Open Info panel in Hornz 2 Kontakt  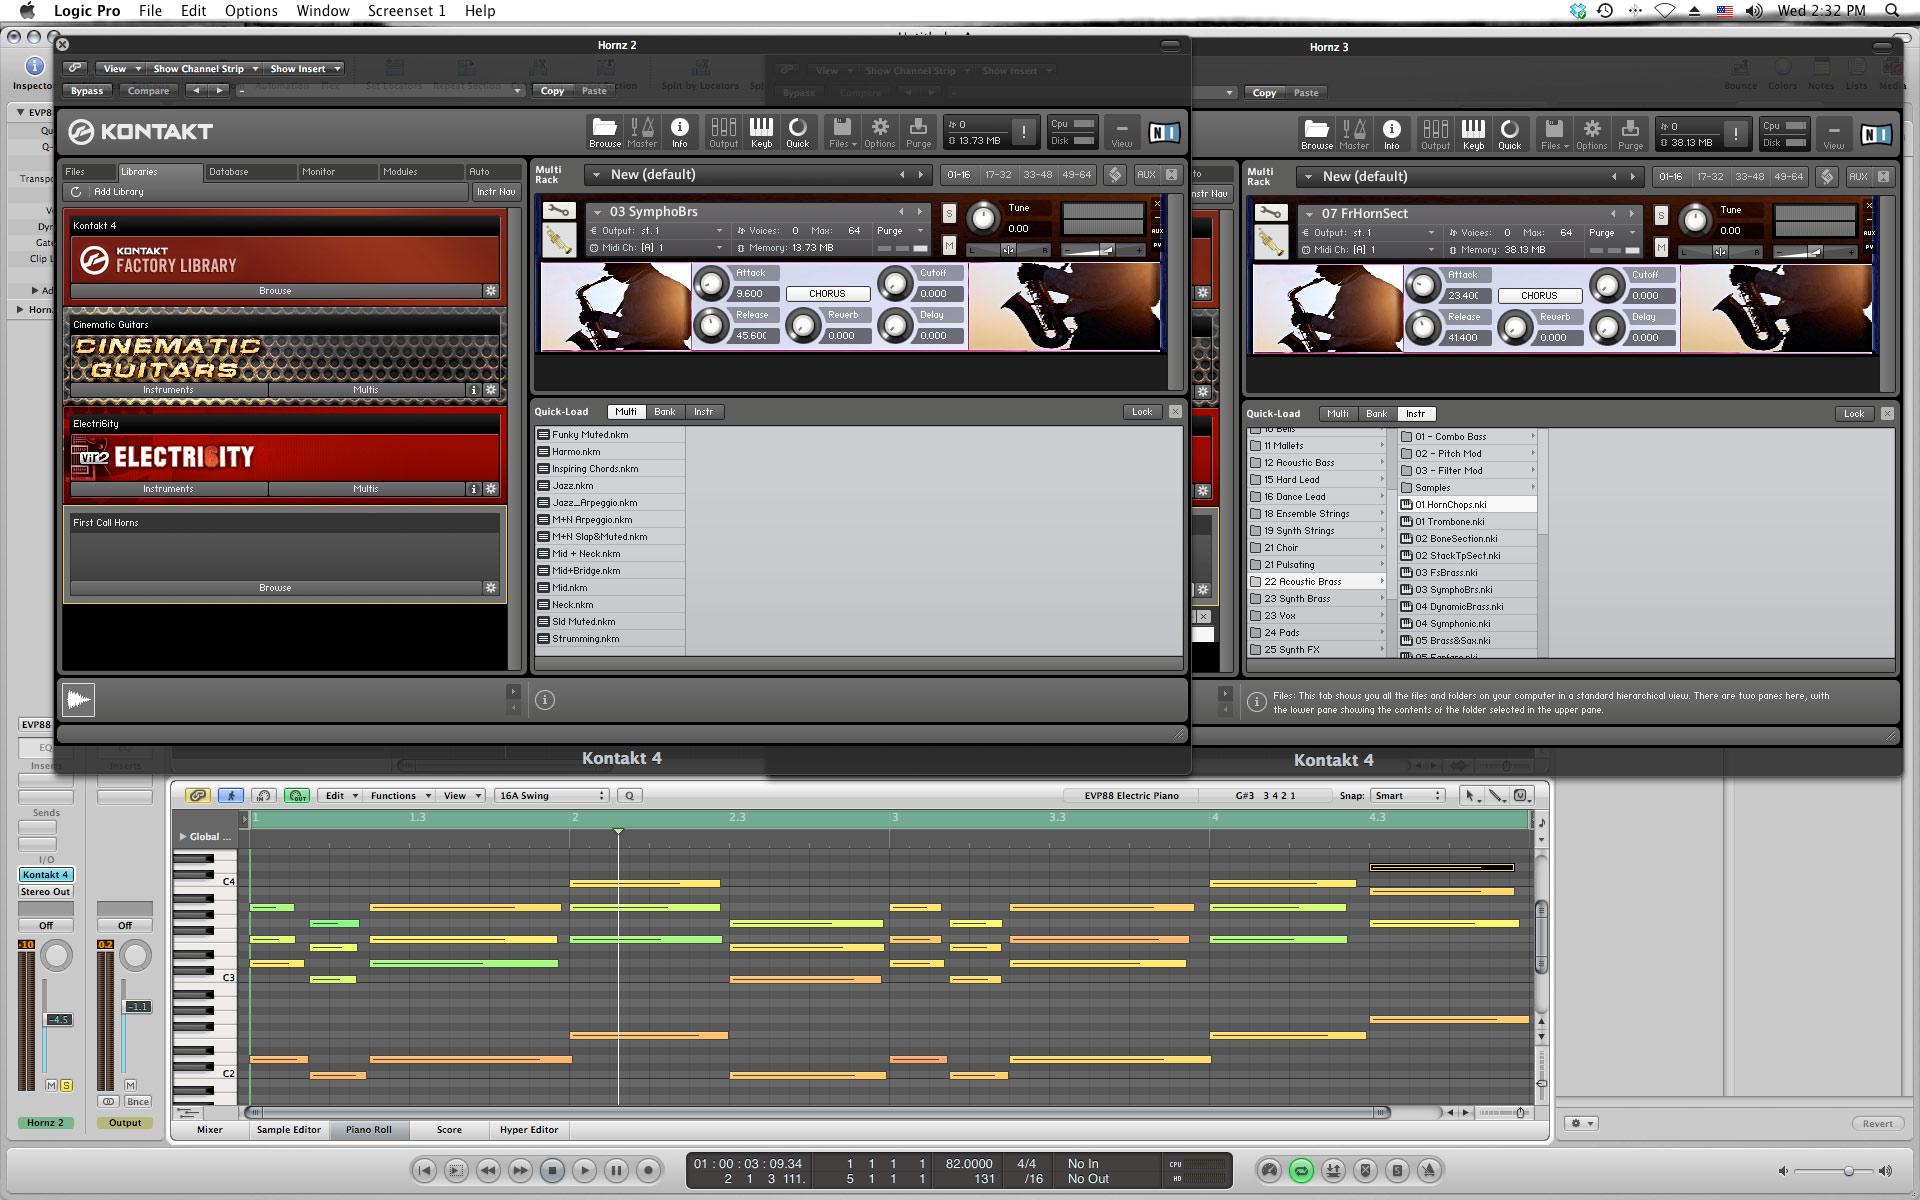(x=679, y=131)
